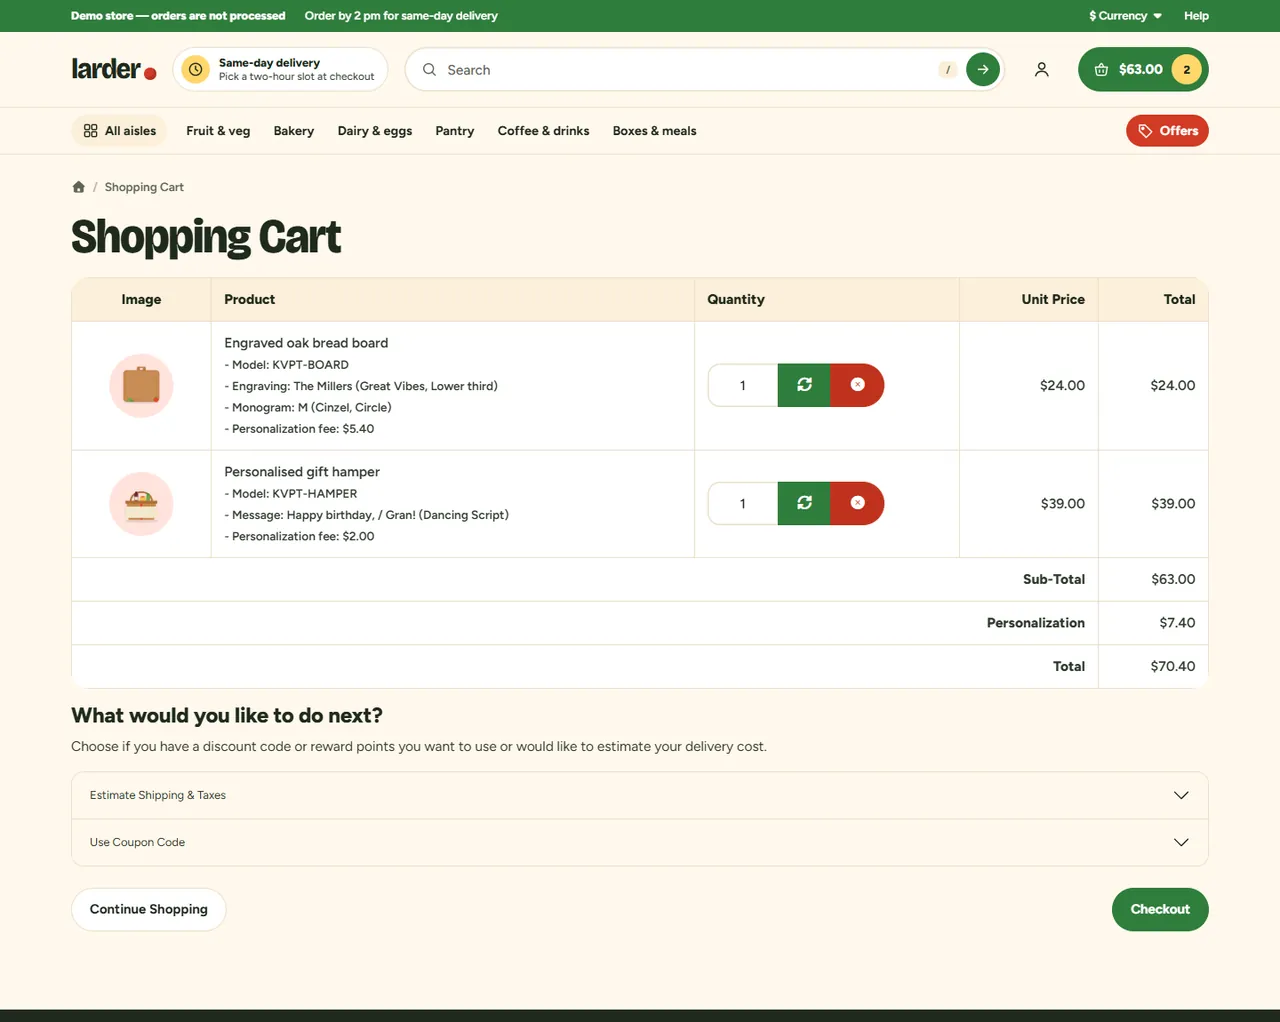1280x1022 pixels.
Task: Update quantity for Personalised gift hamper
Action: [804, 503]
